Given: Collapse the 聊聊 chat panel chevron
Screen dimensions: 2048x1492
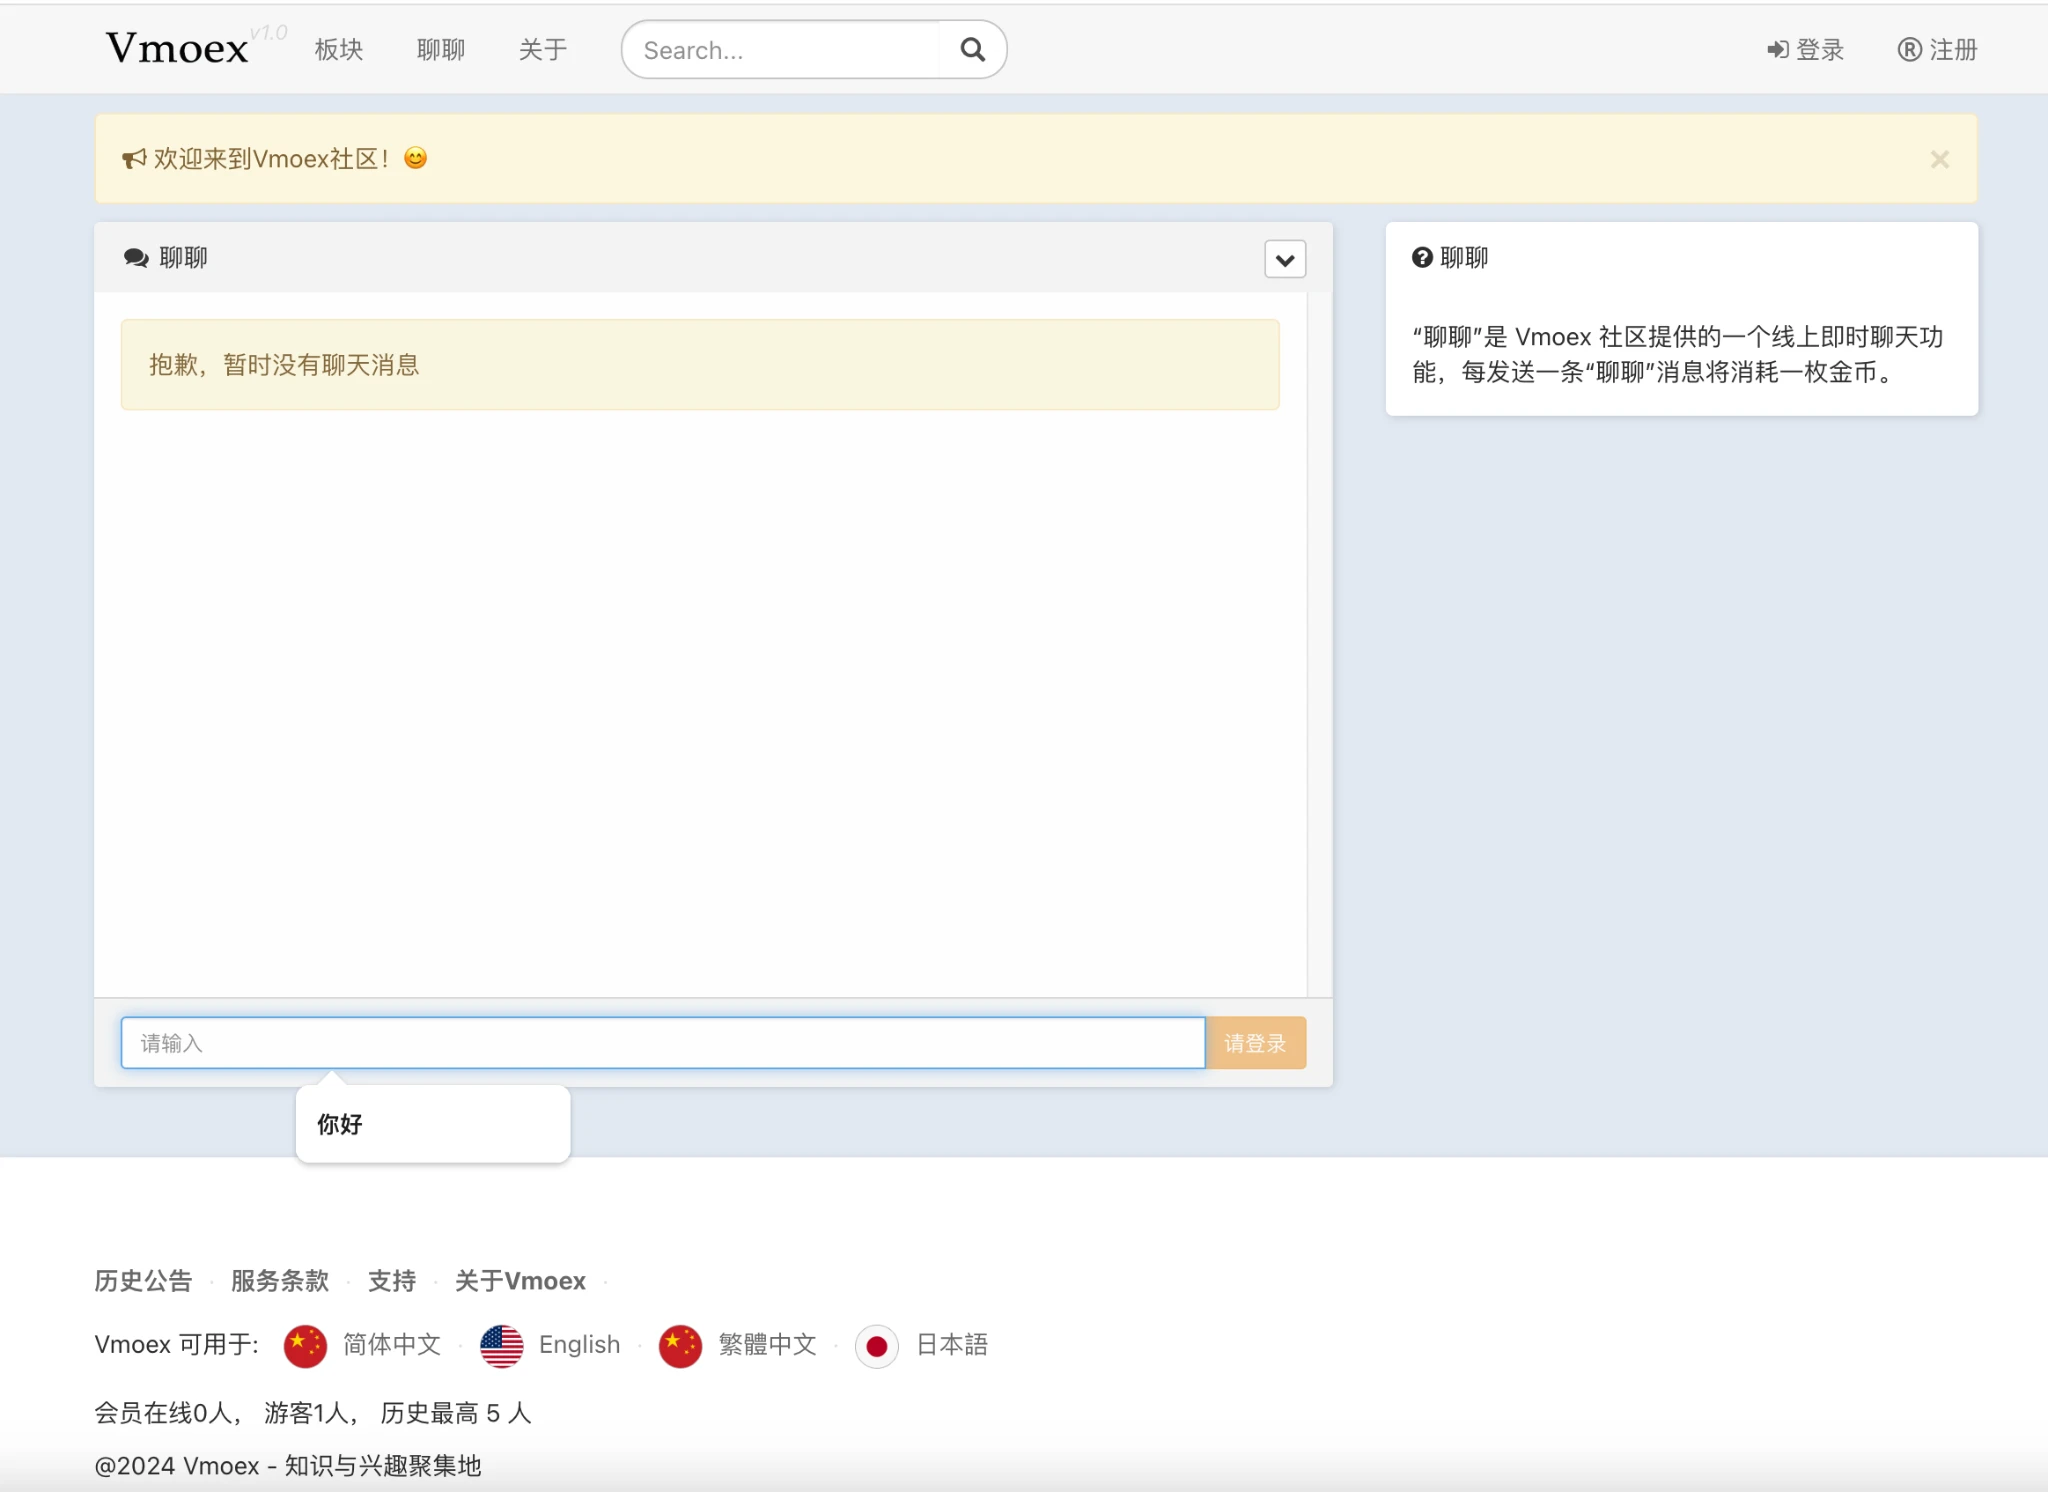Looking at the screenshot, I should (x=1285, y=260).
